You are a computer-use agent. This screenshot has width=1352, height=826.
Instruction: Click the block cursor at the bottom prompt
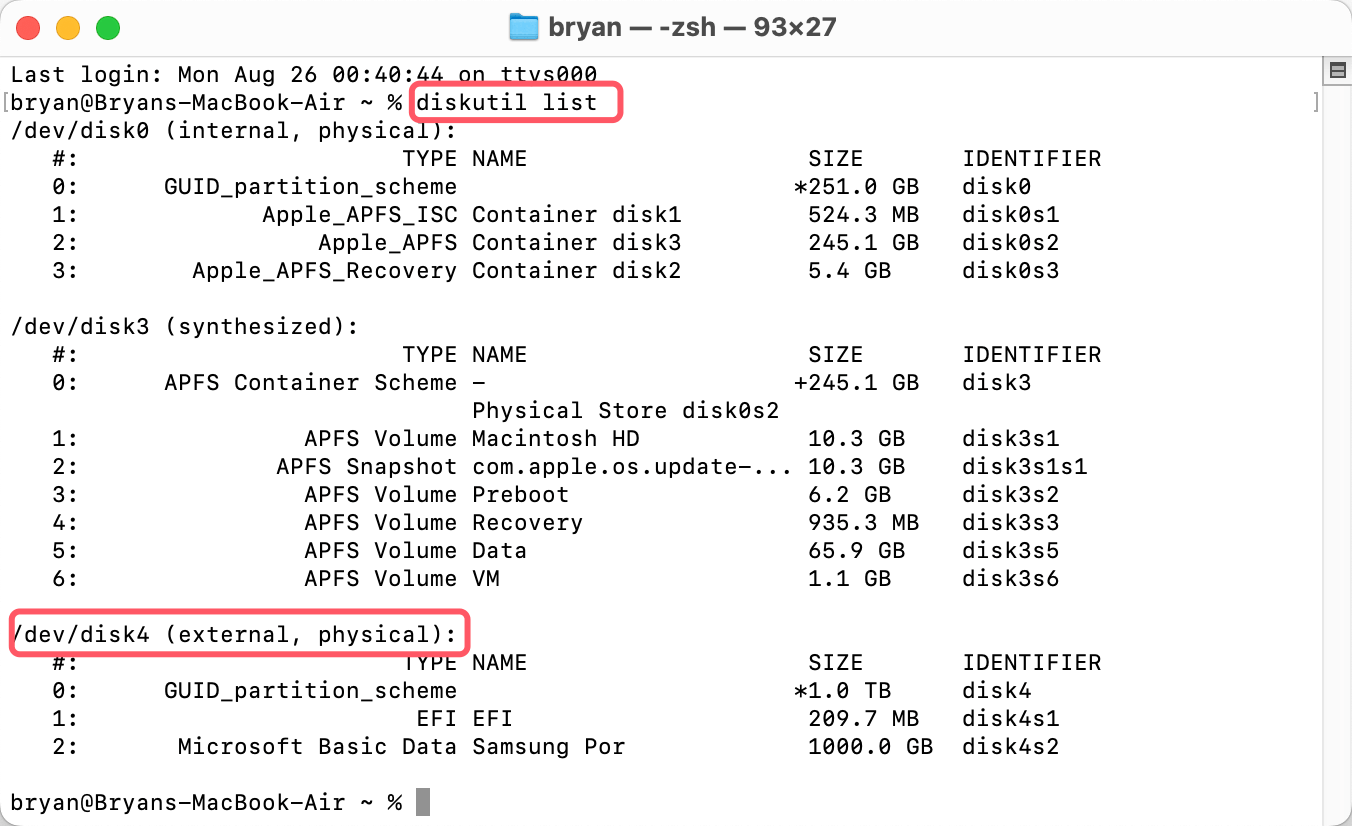pyautogui.click(x=423, y=802)
